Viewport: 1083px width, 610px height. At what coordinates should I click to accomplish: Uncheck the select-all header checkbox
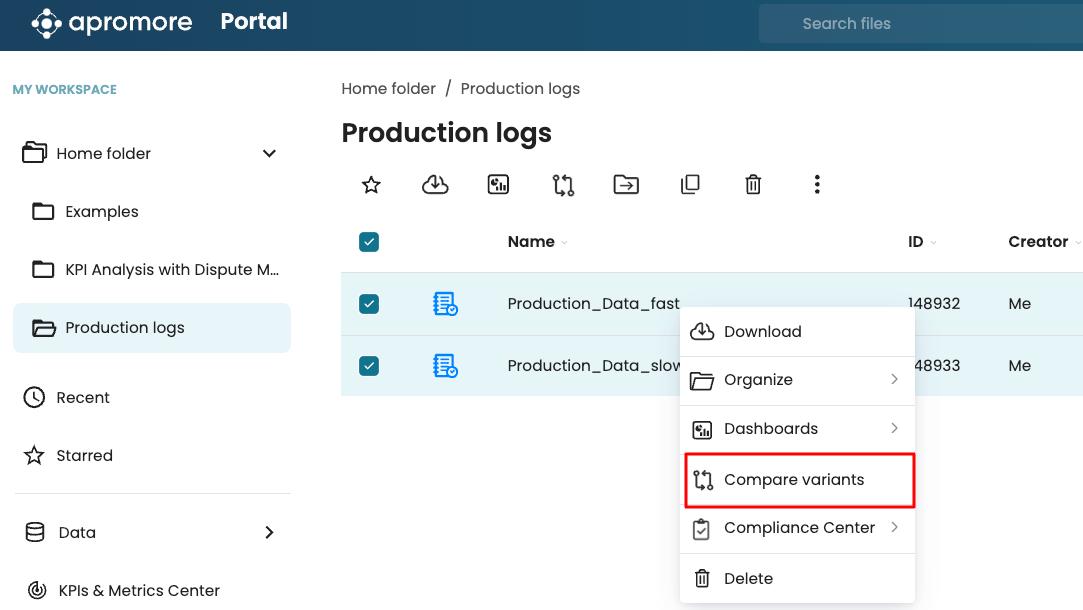[369, 242]
